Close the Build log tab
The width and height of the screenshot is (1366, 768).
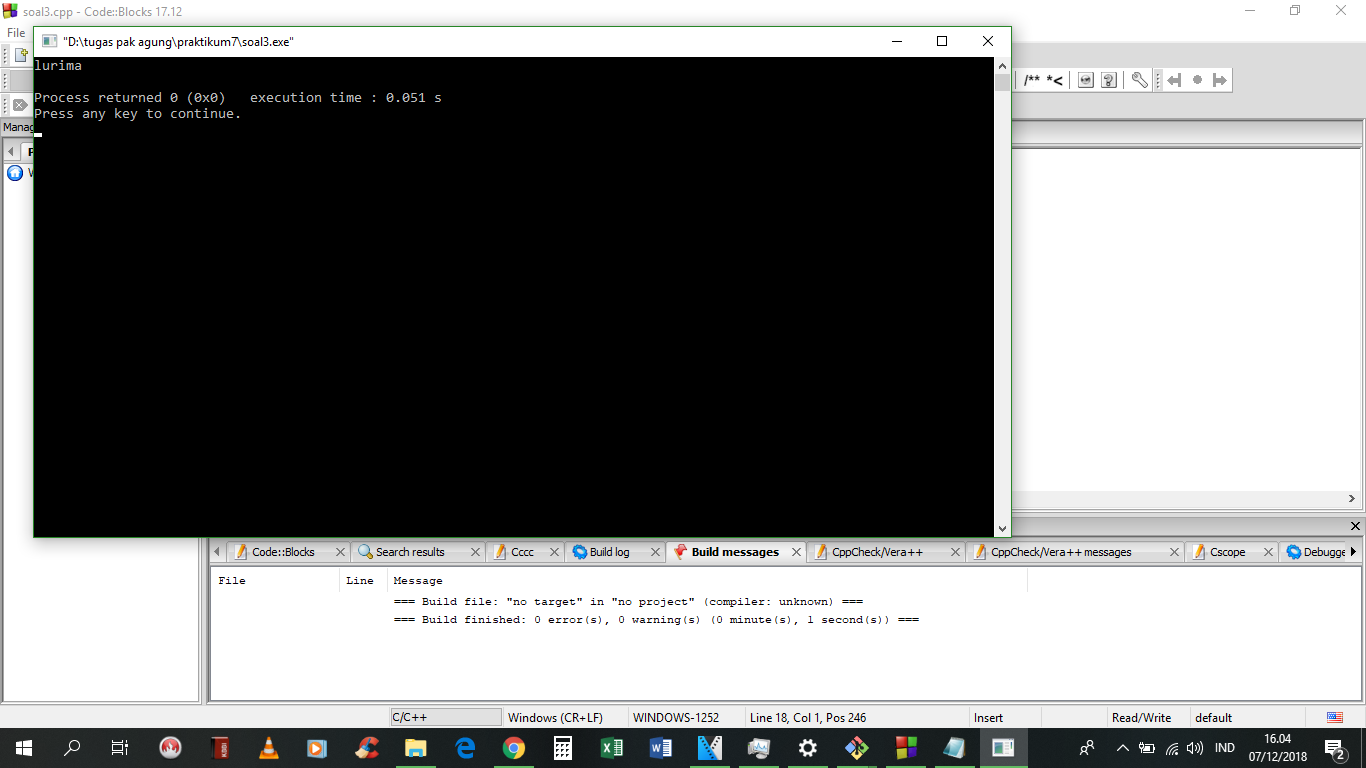[x=656, y=552]
